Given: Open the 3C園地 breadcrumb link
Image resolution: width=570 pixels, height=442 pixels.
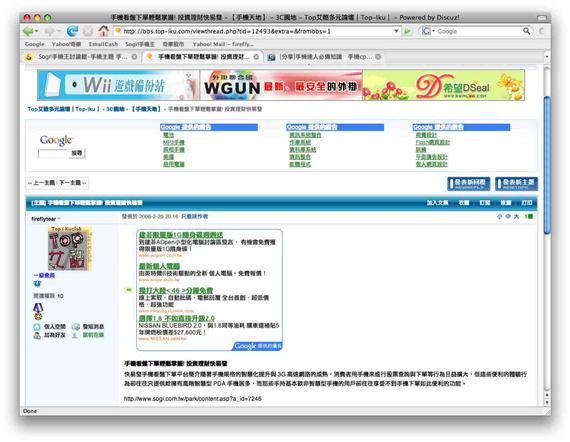Looking at the screenshot, I should point(115,109).
